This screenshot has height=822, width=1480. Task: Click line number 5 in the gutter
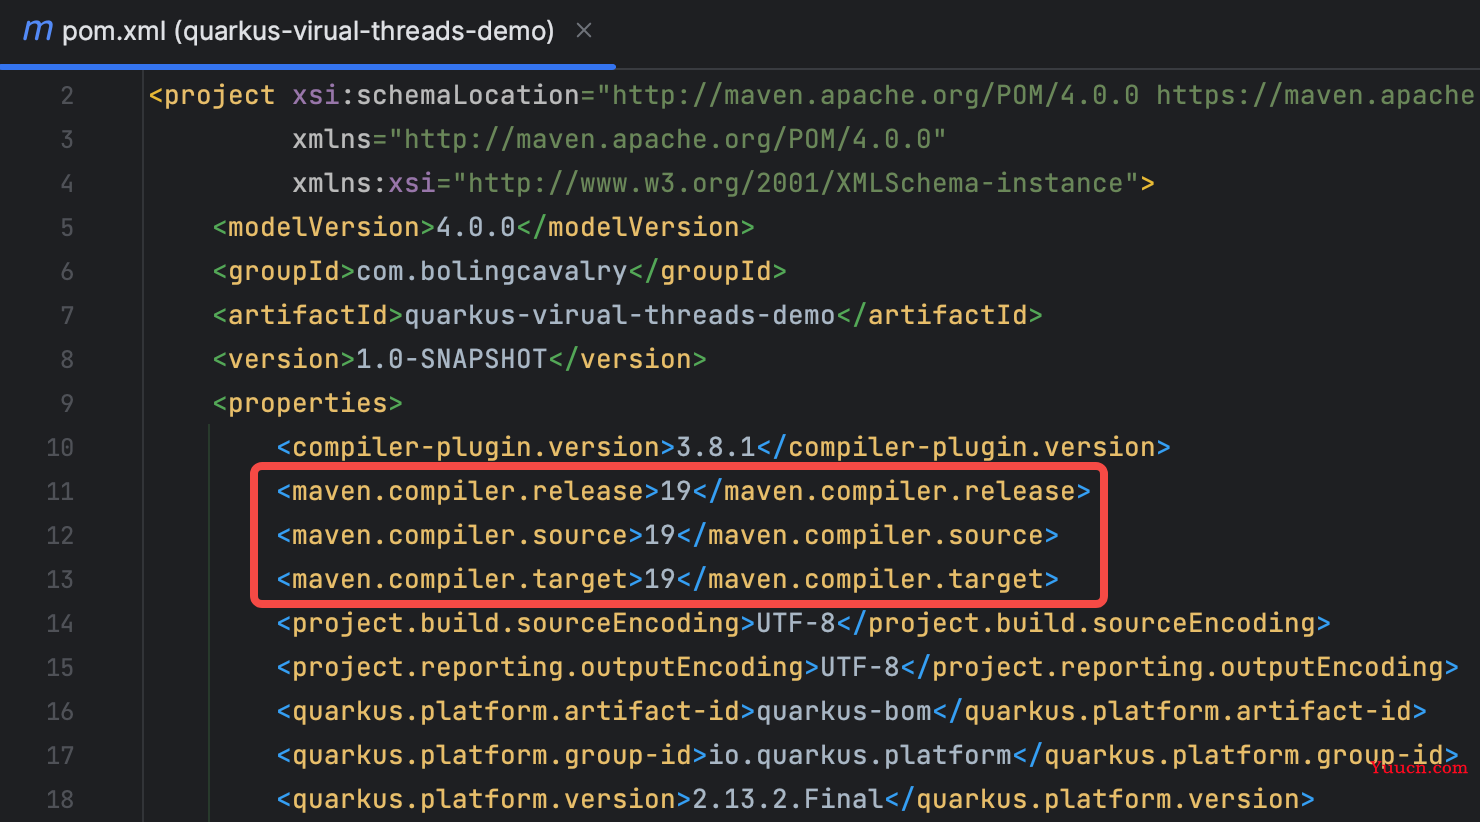[67, 227]
